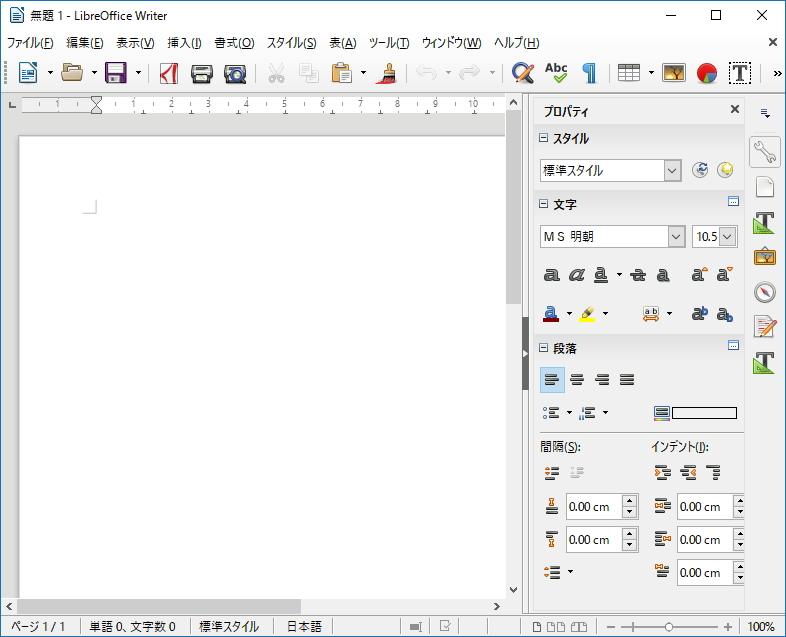This screenshot has height=637, width=786.
Task: Collapse the スタイル section
Action: 543,137
